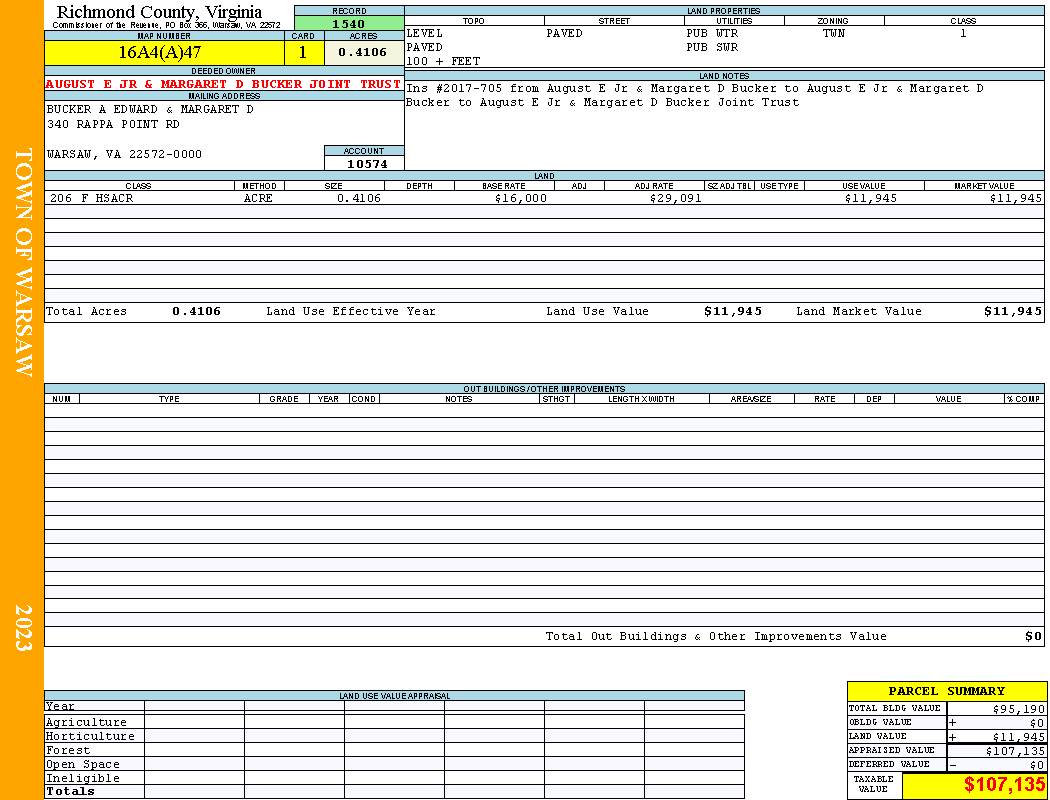
Task: Click the Ineligible row label
Action: pyautogui.click(x=82, y=779)
